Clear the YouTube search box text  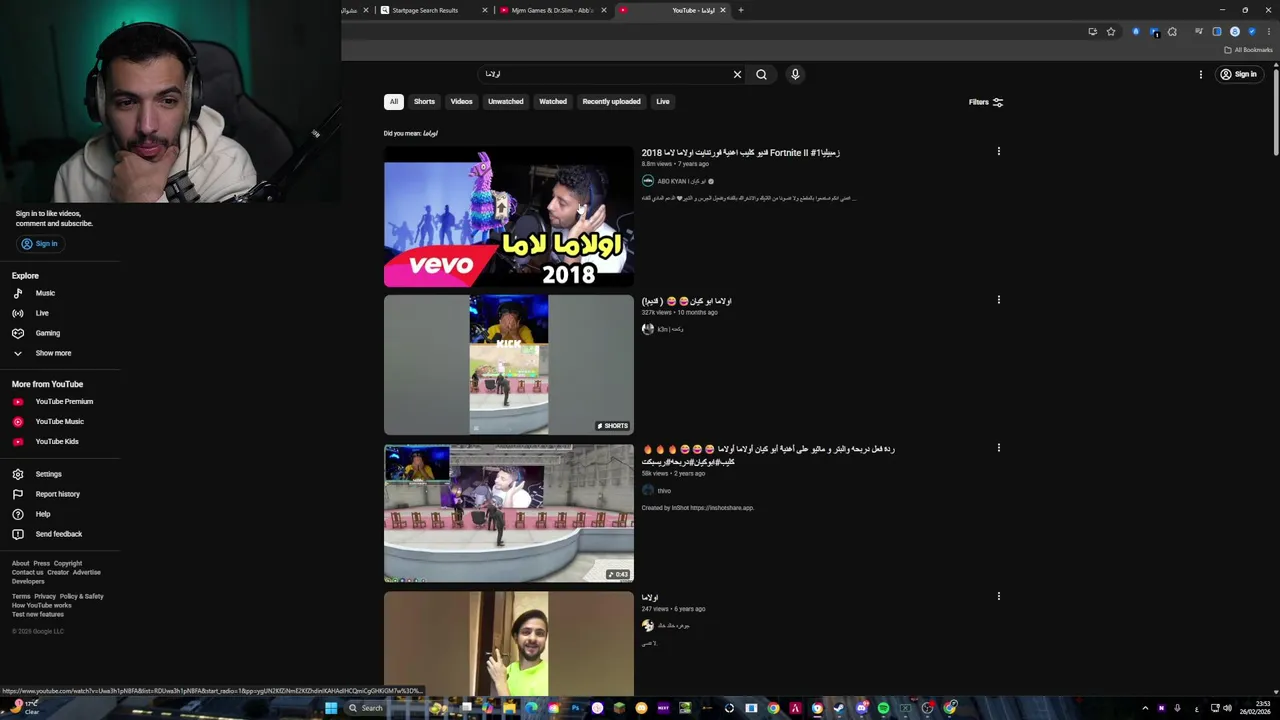point(737,74)
